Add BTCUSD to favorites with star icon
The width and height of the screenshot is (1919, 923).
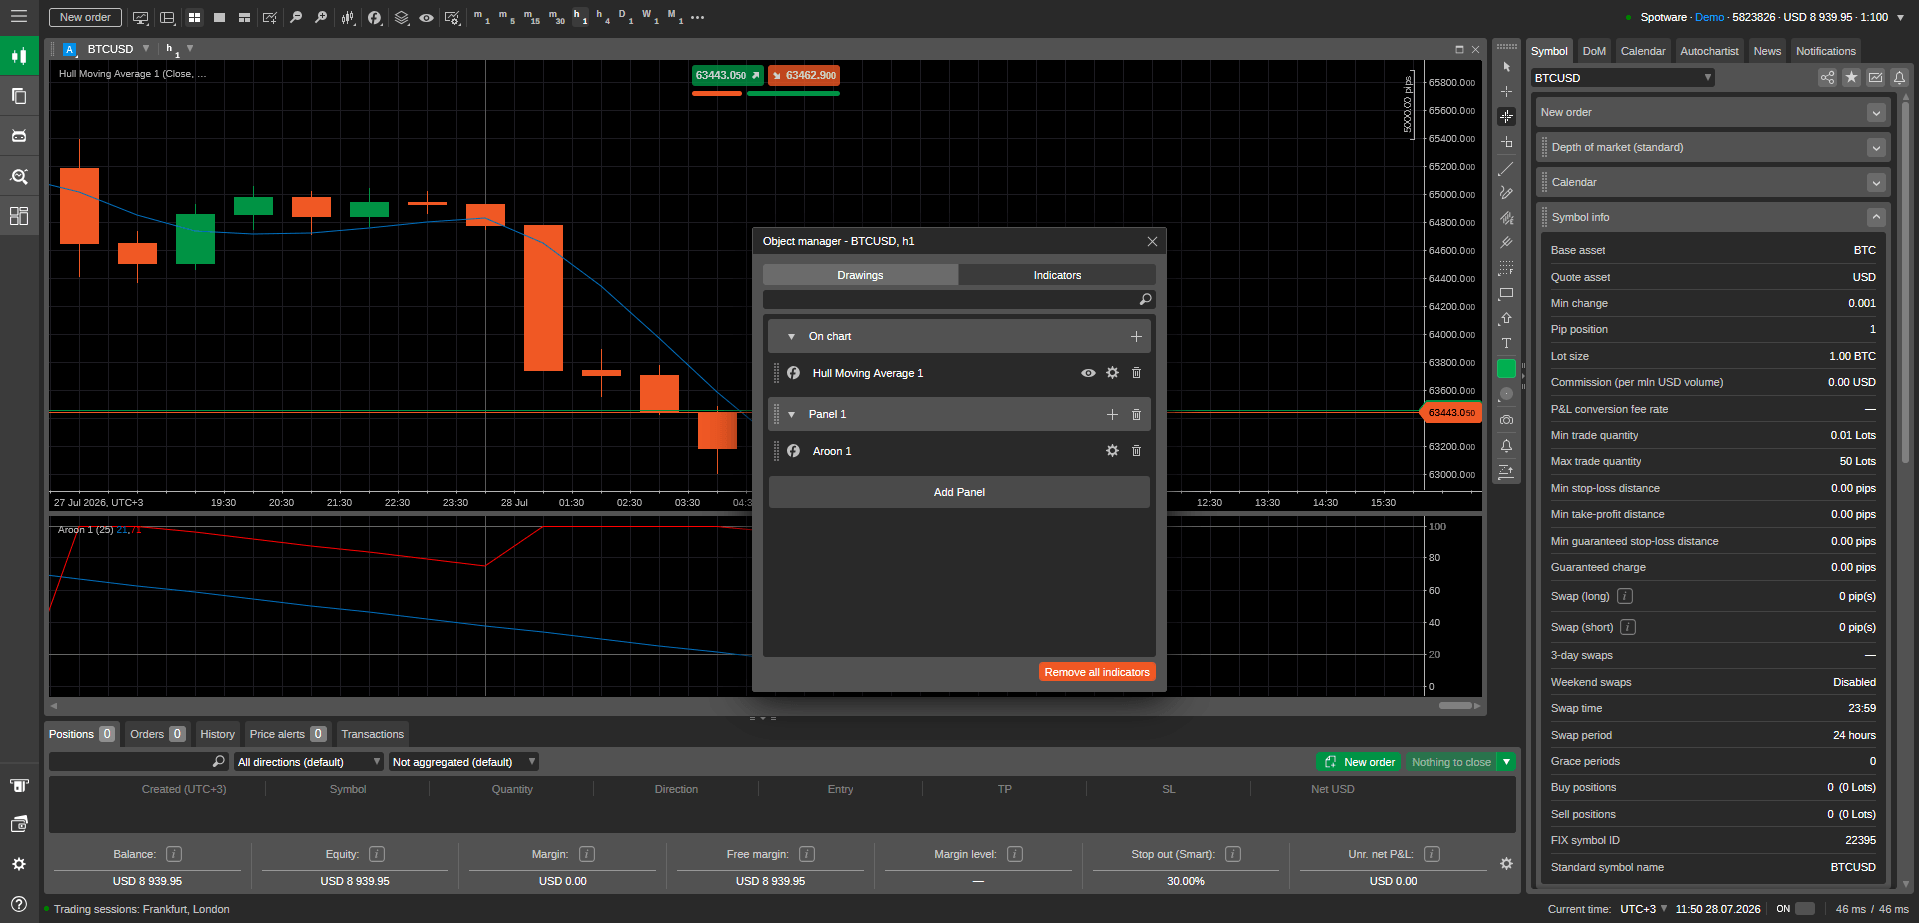(1851, 77)
